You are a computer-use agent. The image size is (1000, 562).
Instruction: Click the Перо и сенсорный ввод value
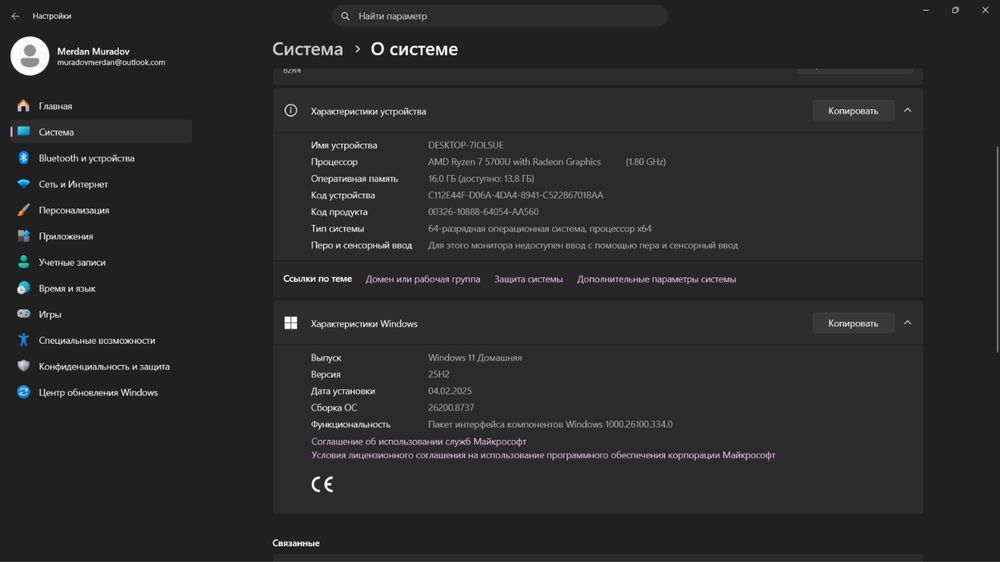pos(583,245)
